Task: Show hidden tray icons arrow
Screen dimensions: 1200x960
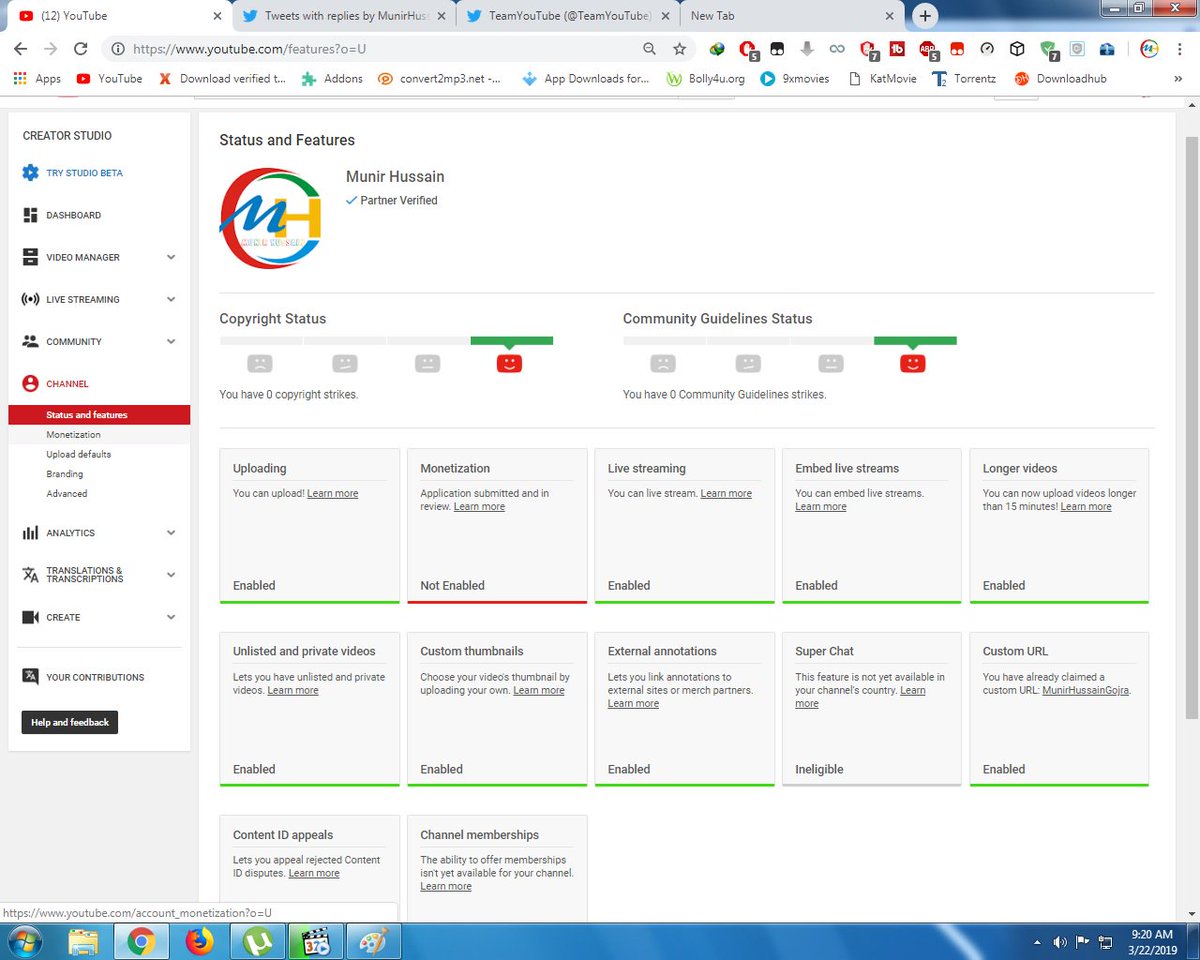Action: coord(1036,942)
